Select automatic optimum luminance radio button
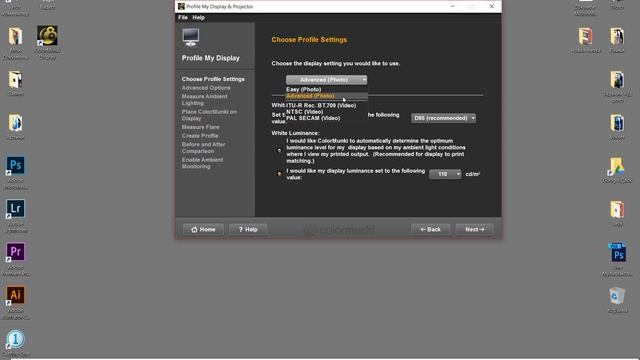 pyautogui.click(x=279, y=151)
